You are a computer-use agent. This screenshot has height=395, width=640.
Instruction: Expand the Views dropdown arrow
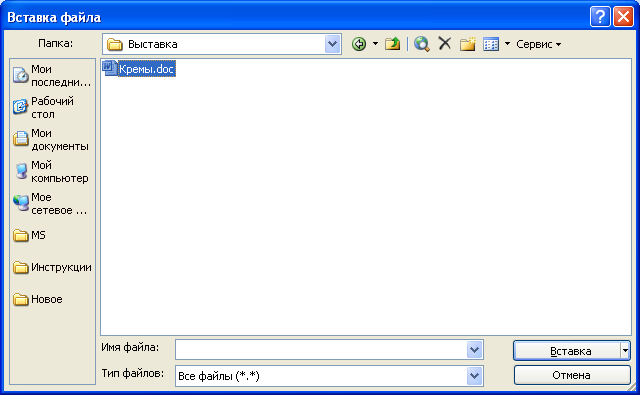[507, 44]
